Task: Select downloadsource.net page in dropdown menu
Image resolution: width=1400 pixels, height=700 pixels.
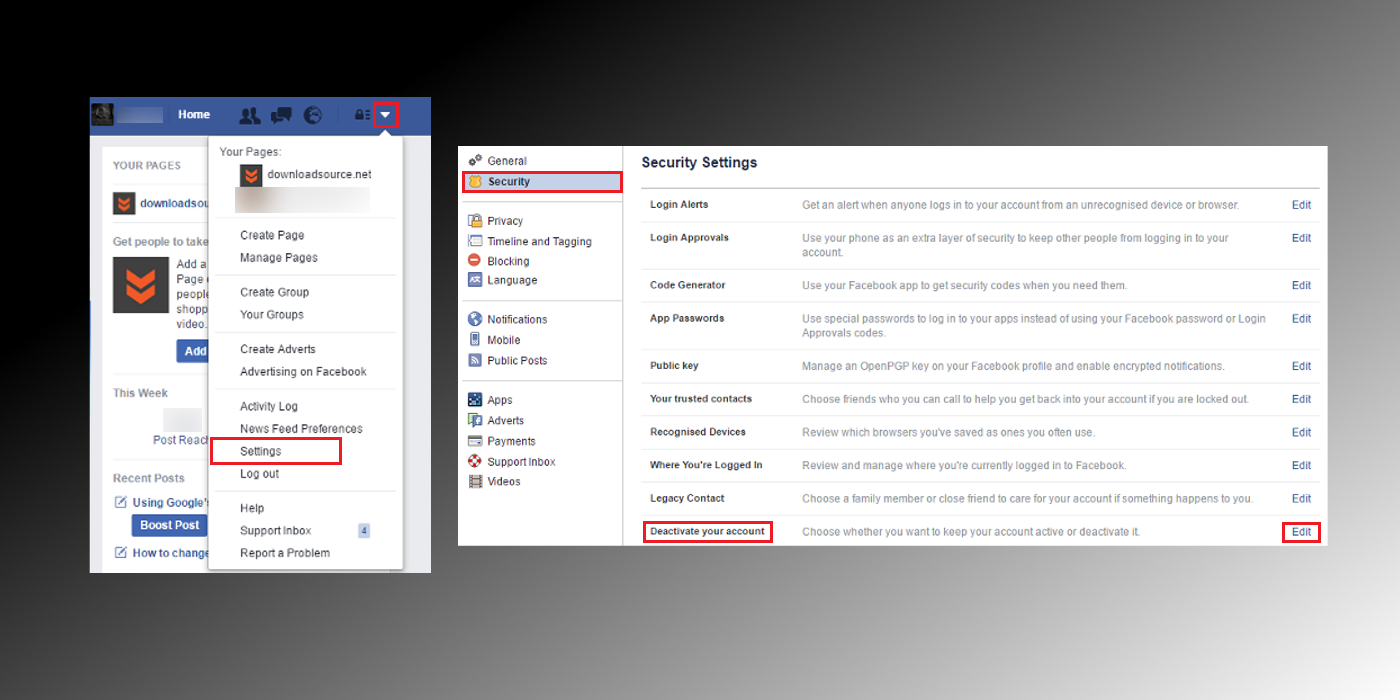Action: [x=306, y=175]
